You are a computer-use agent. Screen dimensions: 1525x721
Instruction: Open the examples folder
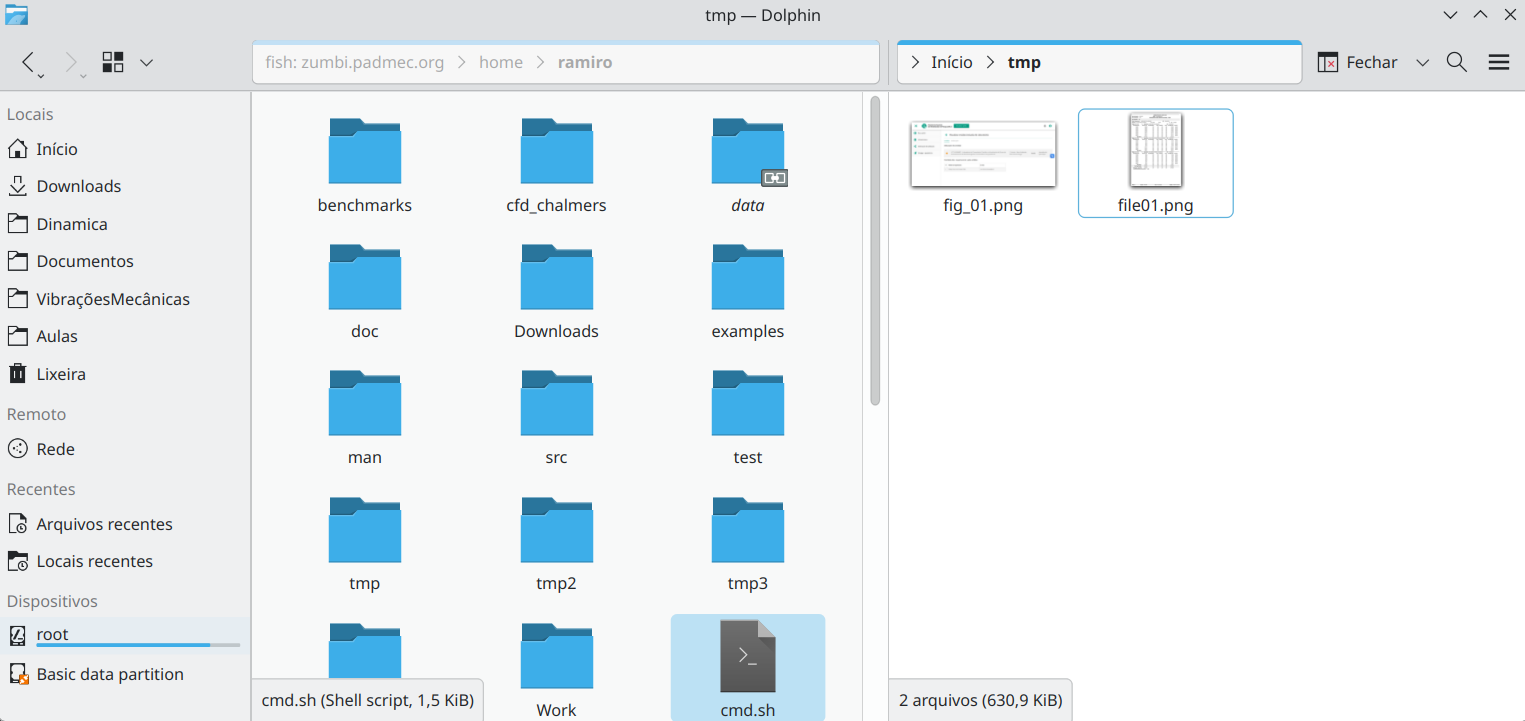coord(748,291)
